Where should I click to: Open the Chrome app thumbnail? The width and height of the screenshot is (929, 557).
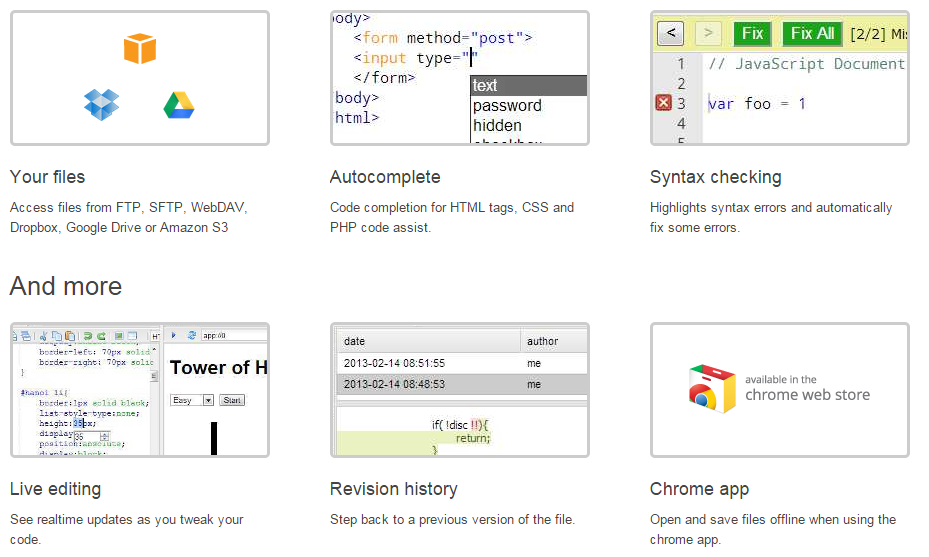(780, 390)
